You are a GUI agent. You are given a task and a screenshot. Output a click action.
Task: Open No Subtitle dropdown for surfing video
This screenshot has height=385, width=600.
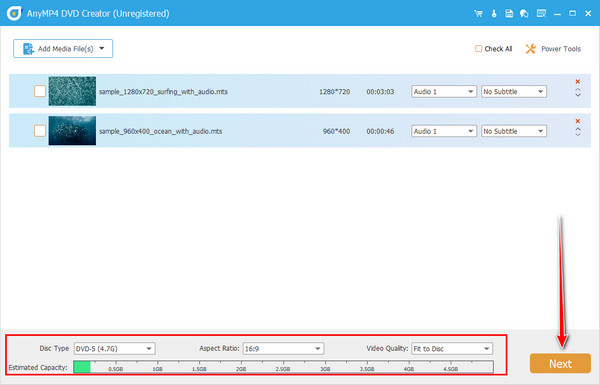(514, 91)
